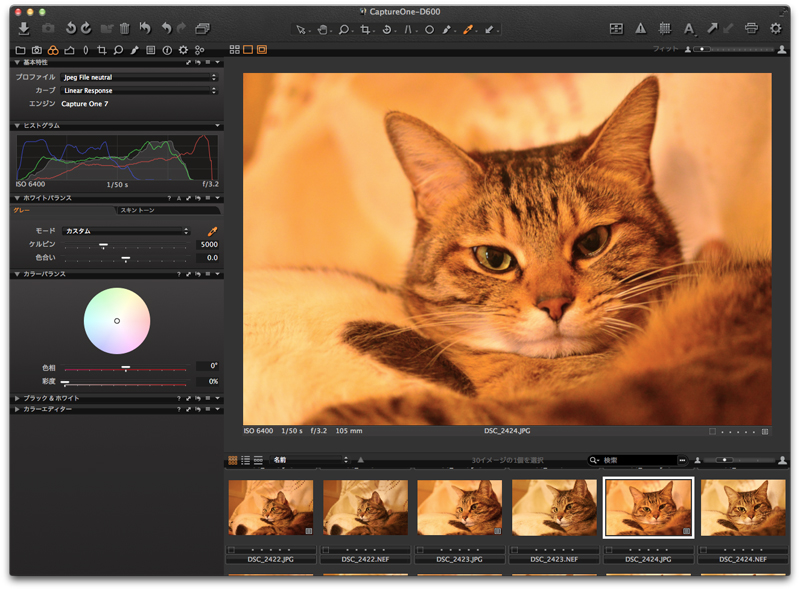Click the trash can delete icon
This screenshot has width=800, height=590.
pos(124,29)
